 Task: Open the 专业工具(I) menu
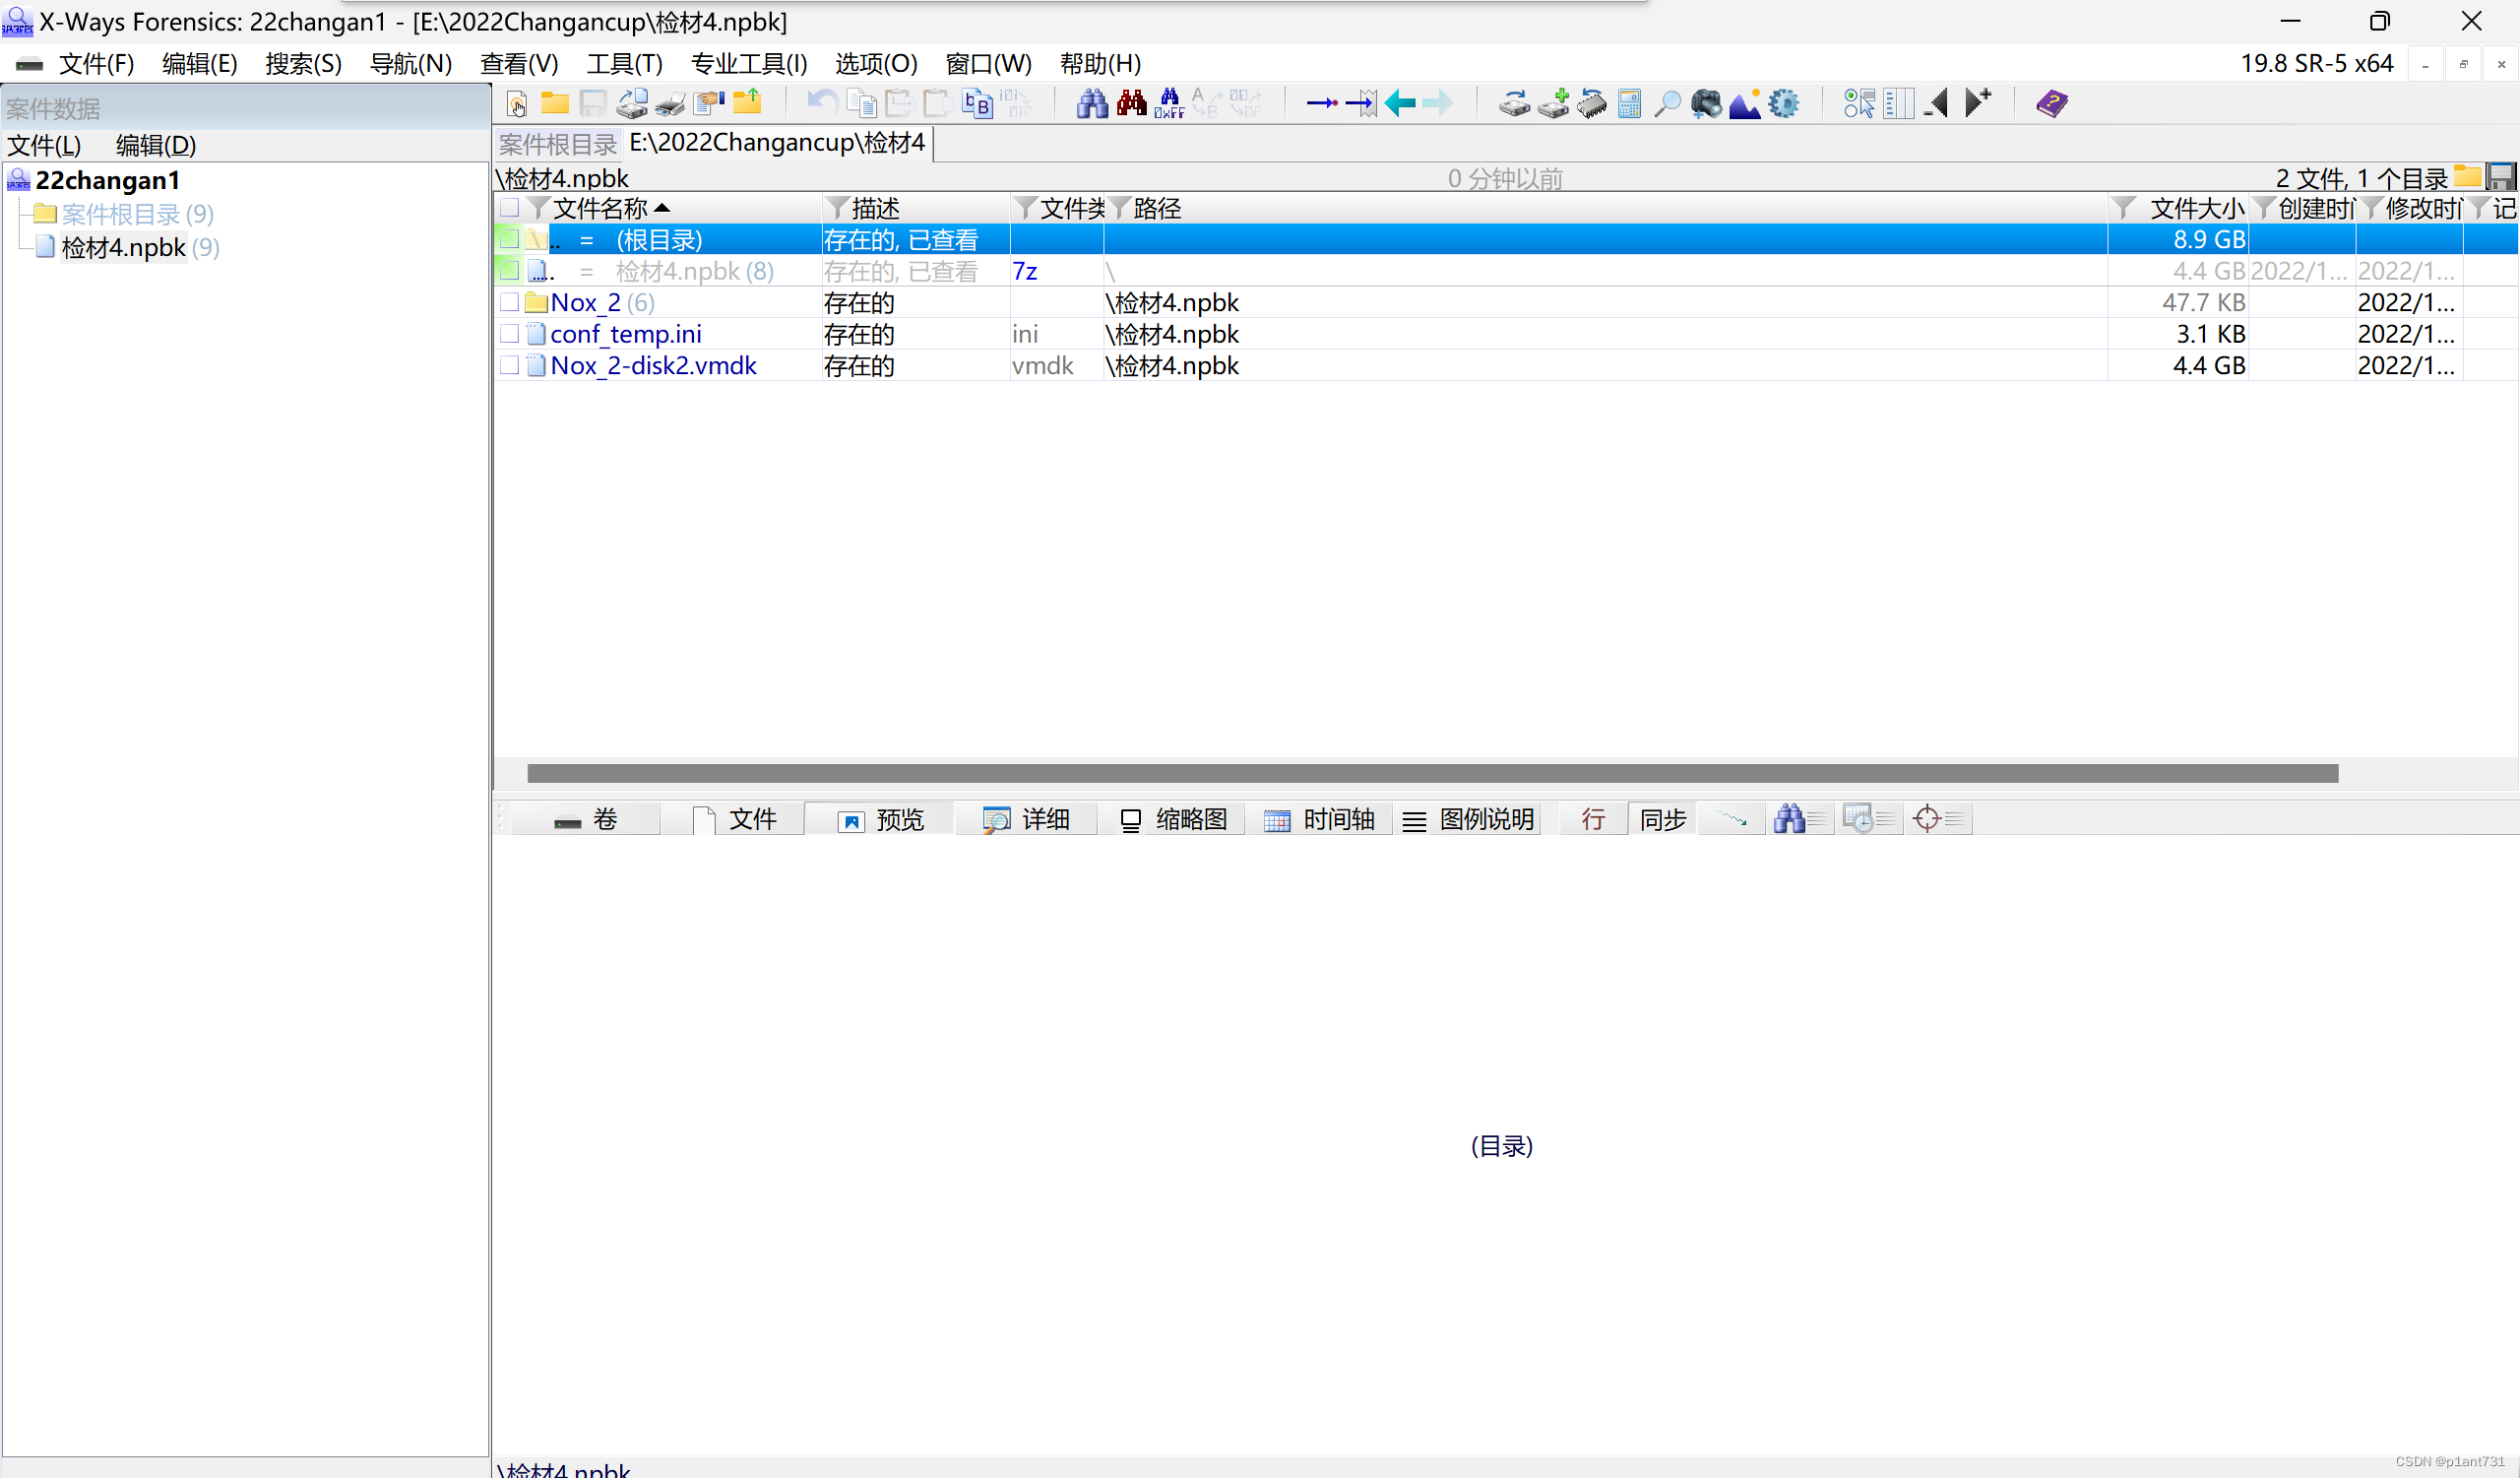748,64
